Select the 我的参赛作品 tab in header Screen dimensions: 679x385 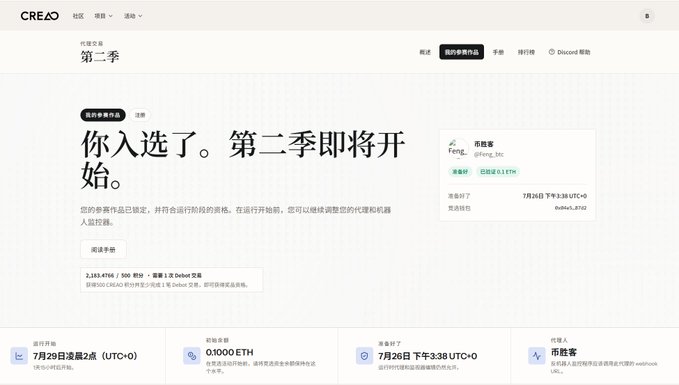pos(462,52)
